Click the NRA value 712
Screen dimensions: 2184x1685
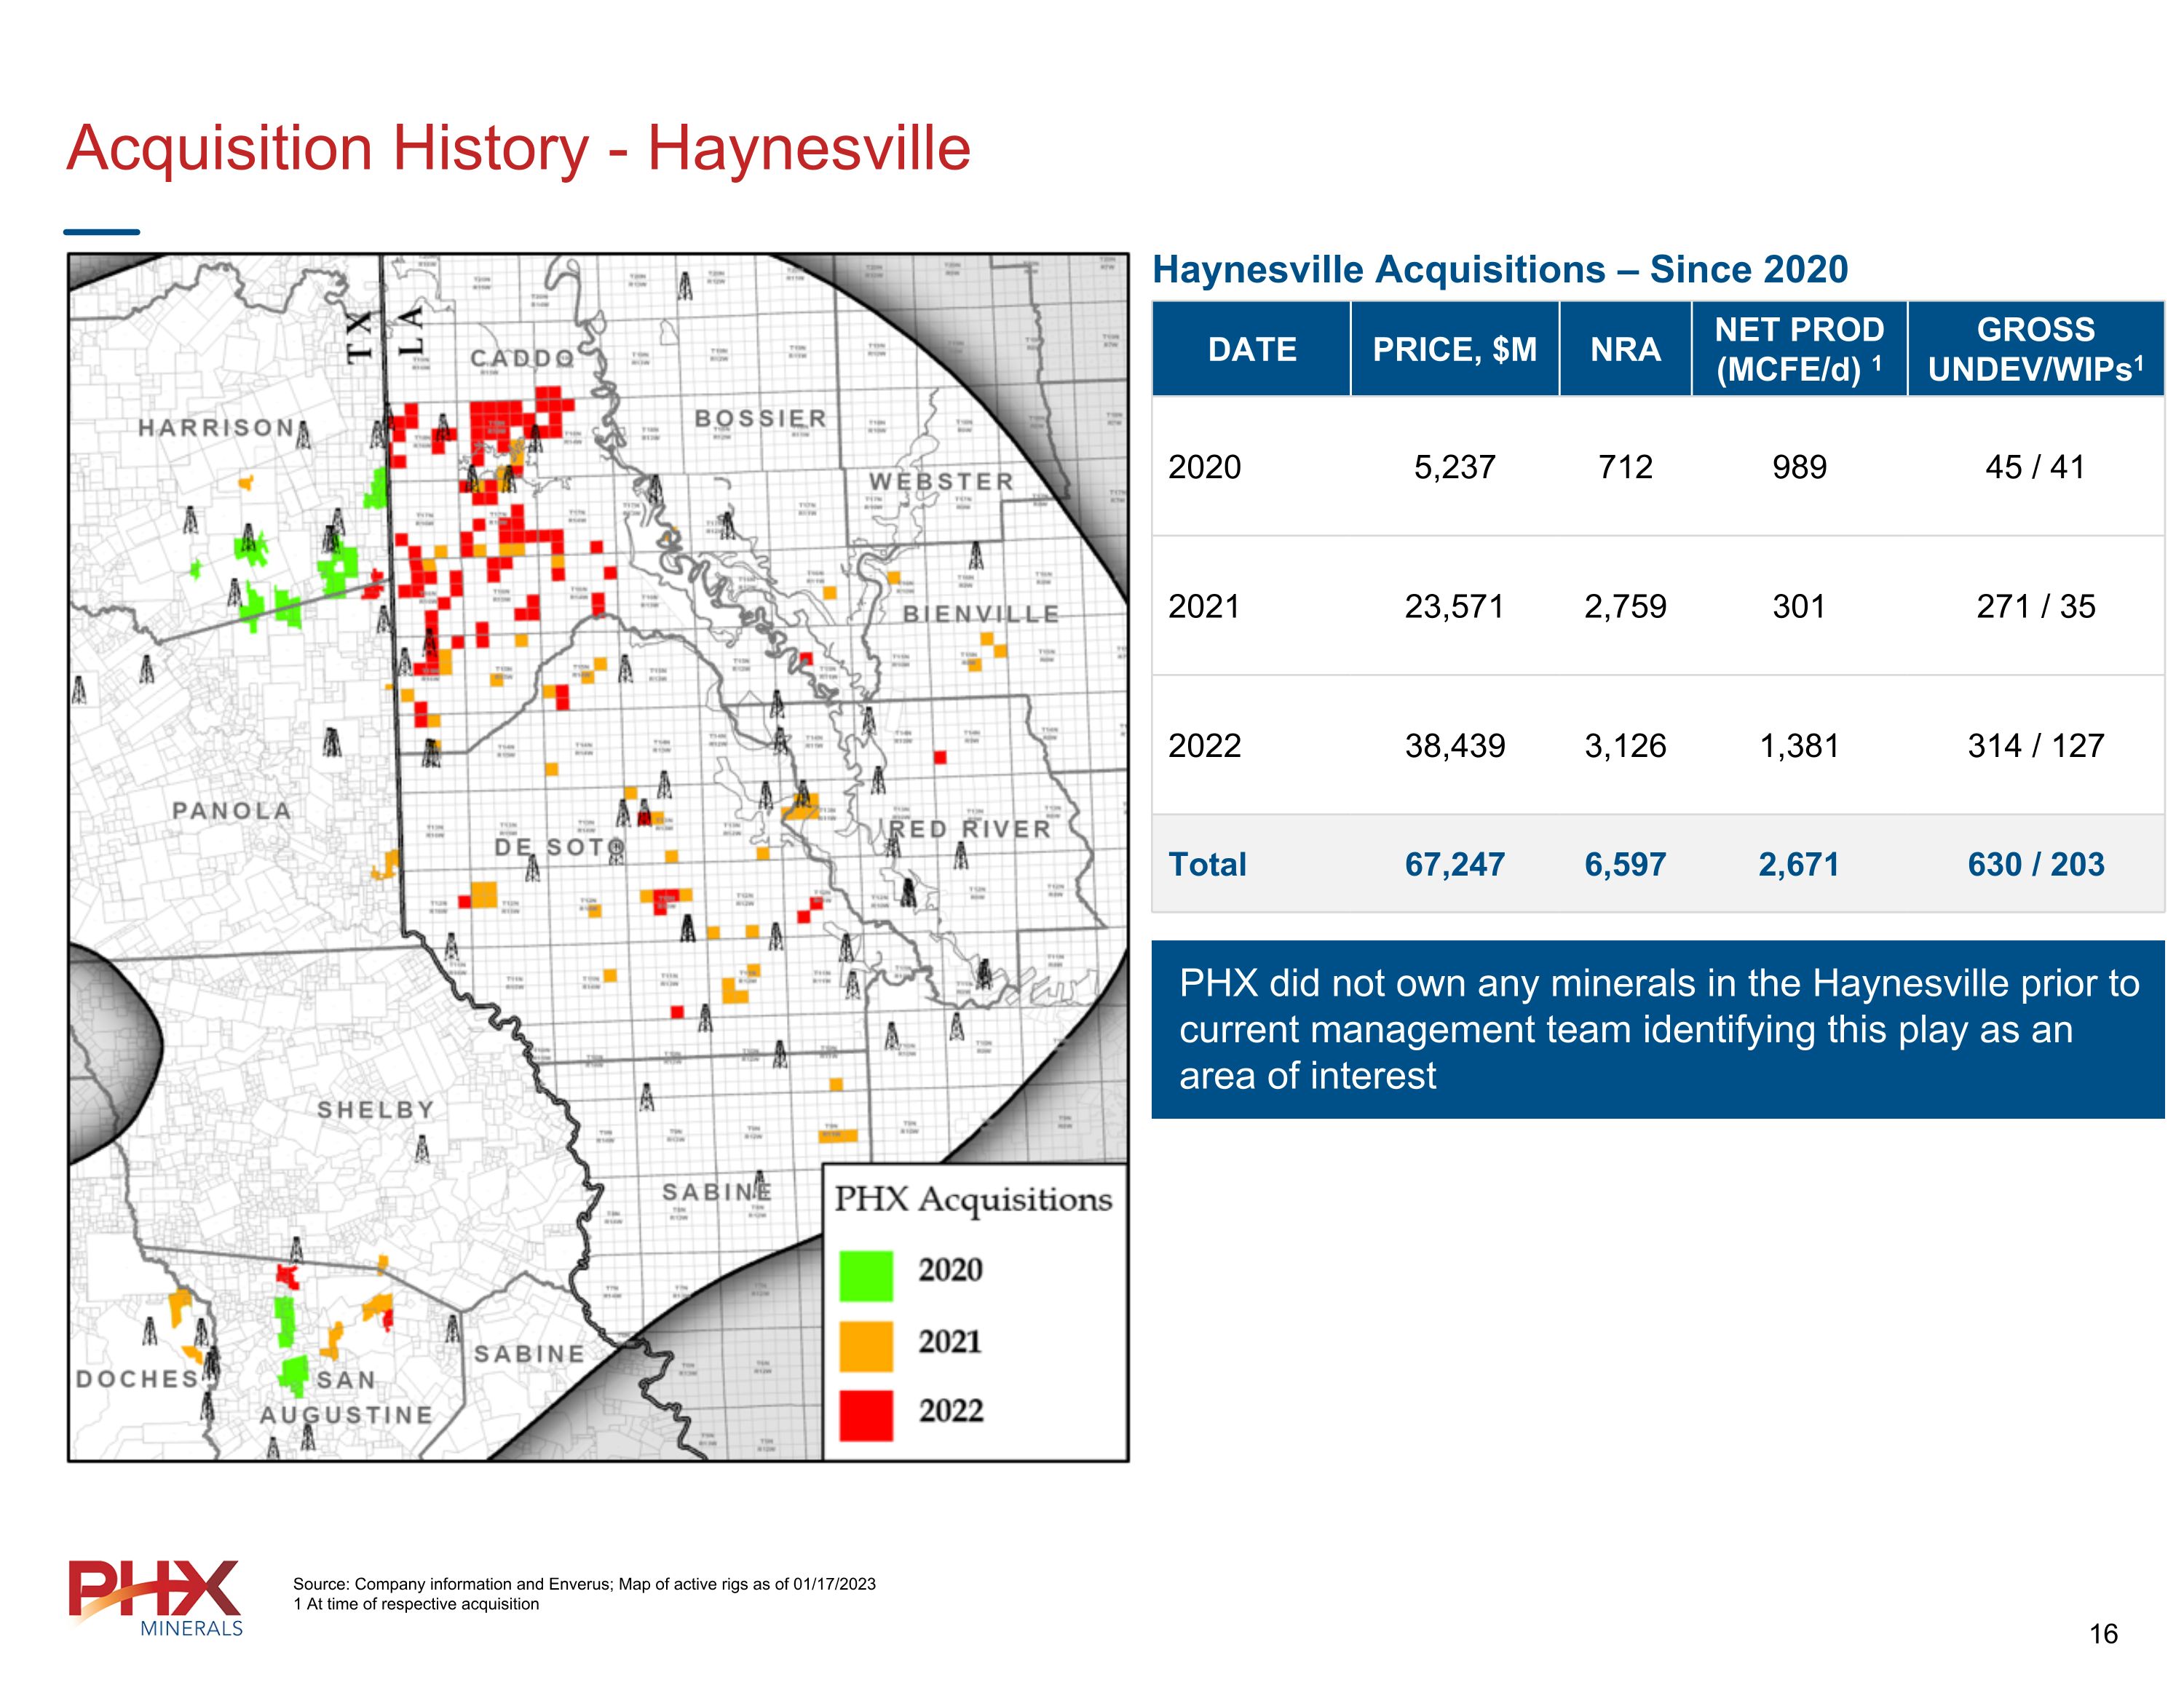1625,467
